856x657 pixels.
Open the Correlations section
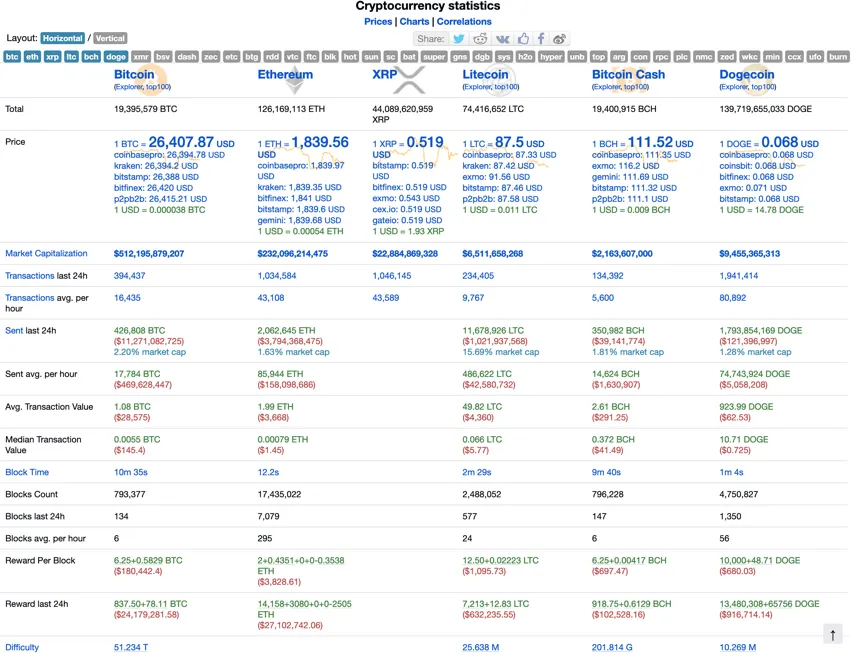coord(464,22)
